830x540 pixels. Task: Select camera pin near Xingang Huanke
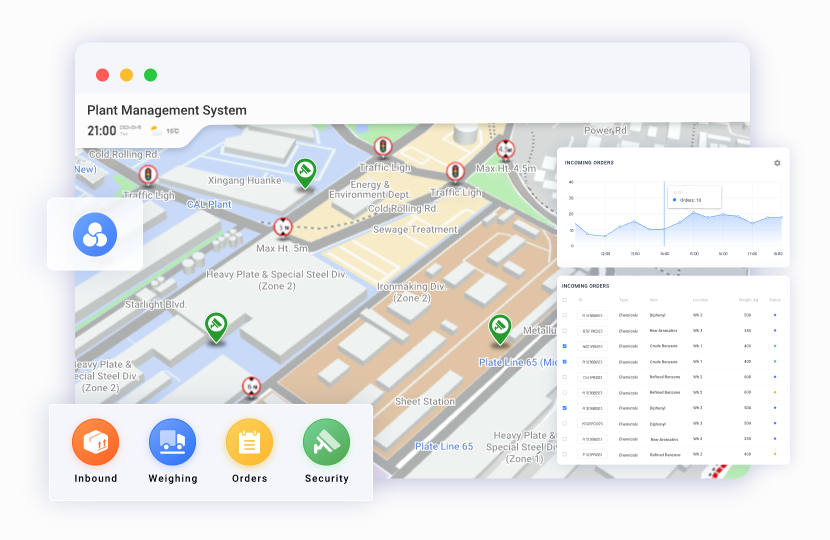coord(305,172)
